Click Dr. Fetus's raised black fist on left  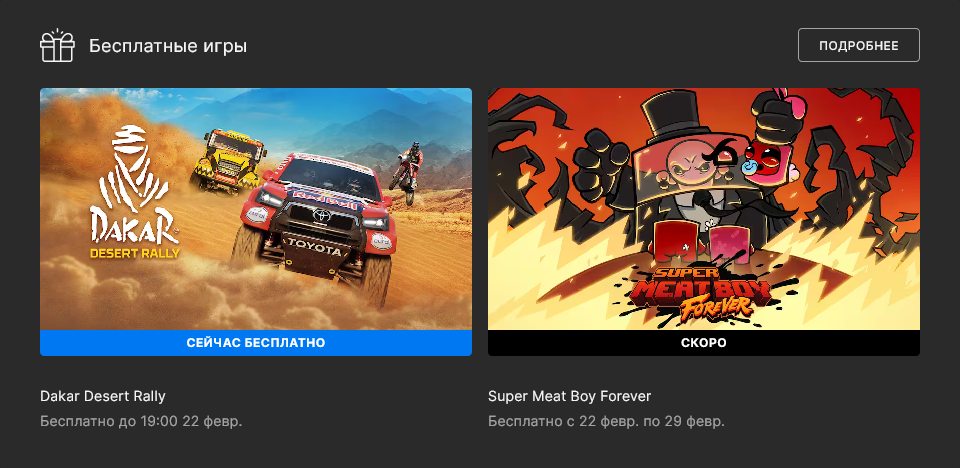(601, 162)
